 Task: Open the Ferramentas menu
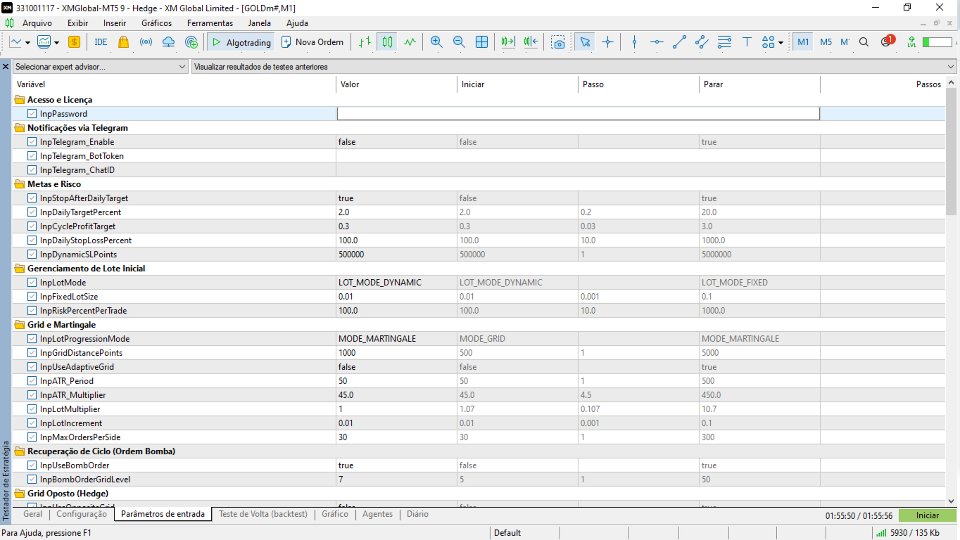click(x=210, y=22)
